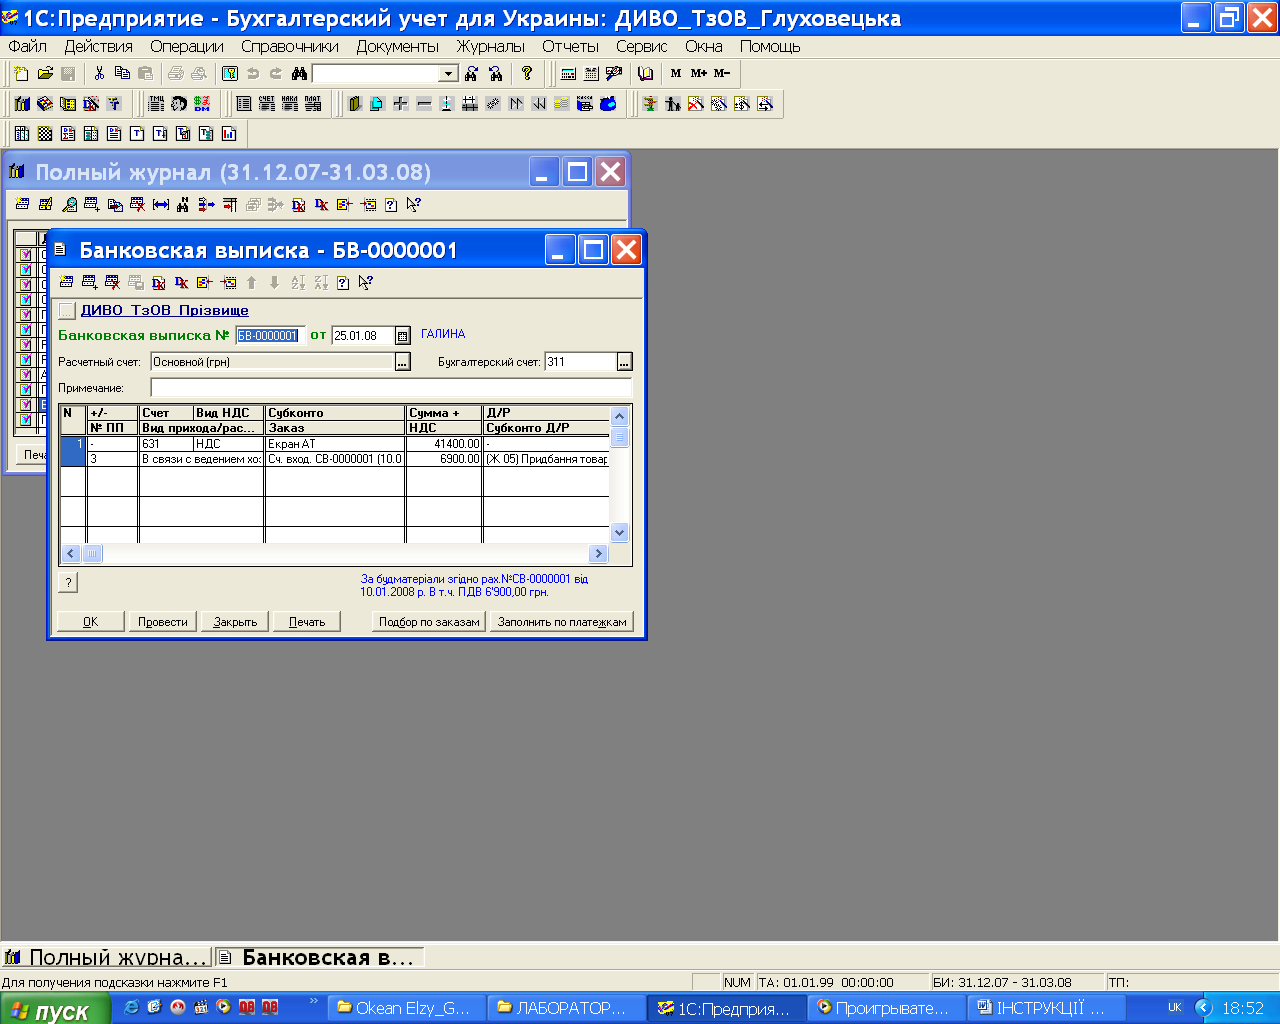The width and height of the screenshot is (1280, 1024).
Task: Open the calculator icon in main toolbar
Action: coord(568,73)
